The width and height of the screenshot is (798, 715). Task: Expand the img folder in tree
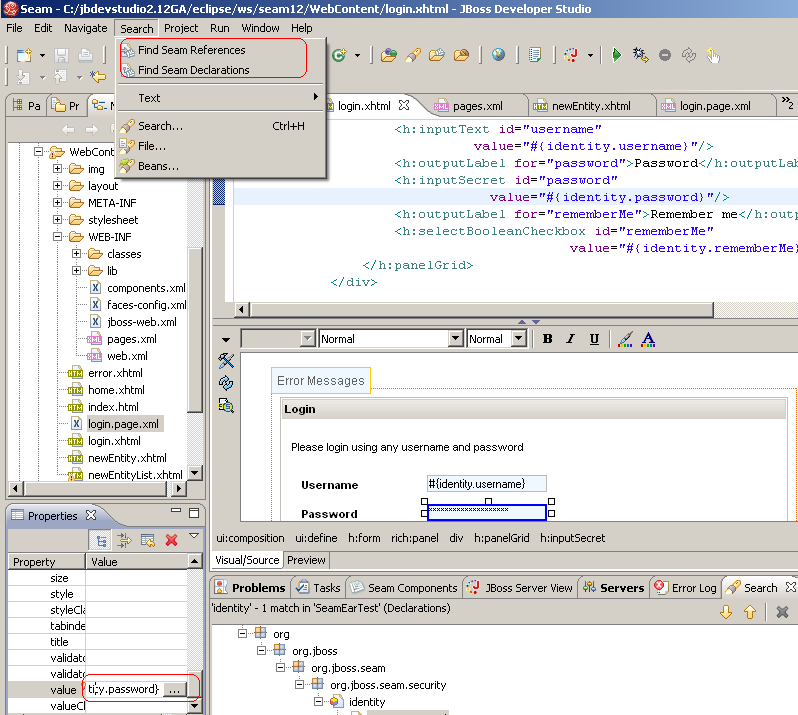tap(59, 169)
